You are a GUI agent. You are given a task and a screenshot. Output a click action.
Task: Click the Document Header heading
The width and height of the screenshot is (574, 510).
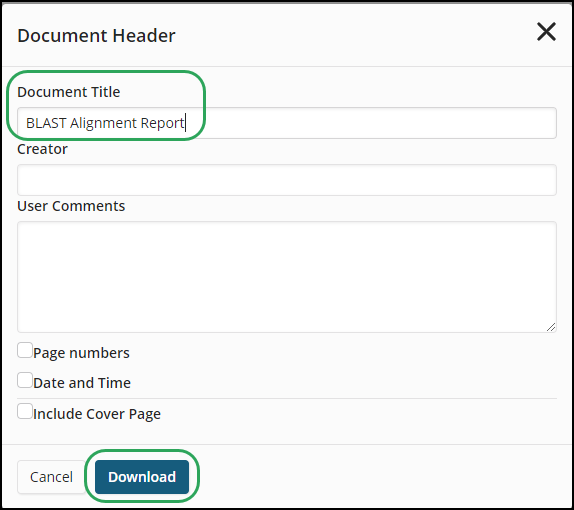(x=96, y=36)
